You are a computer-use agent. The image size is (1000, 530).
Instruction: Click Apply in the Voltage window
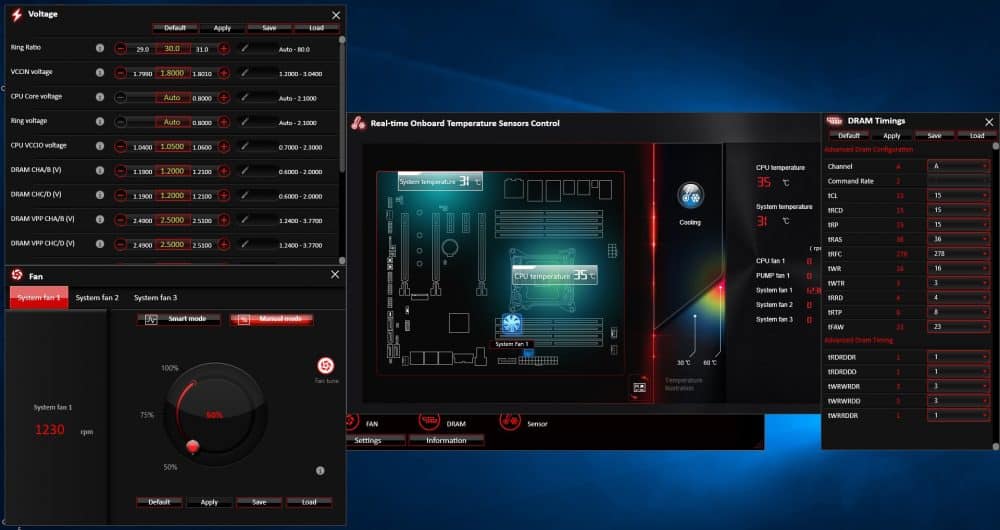point(222,28)
